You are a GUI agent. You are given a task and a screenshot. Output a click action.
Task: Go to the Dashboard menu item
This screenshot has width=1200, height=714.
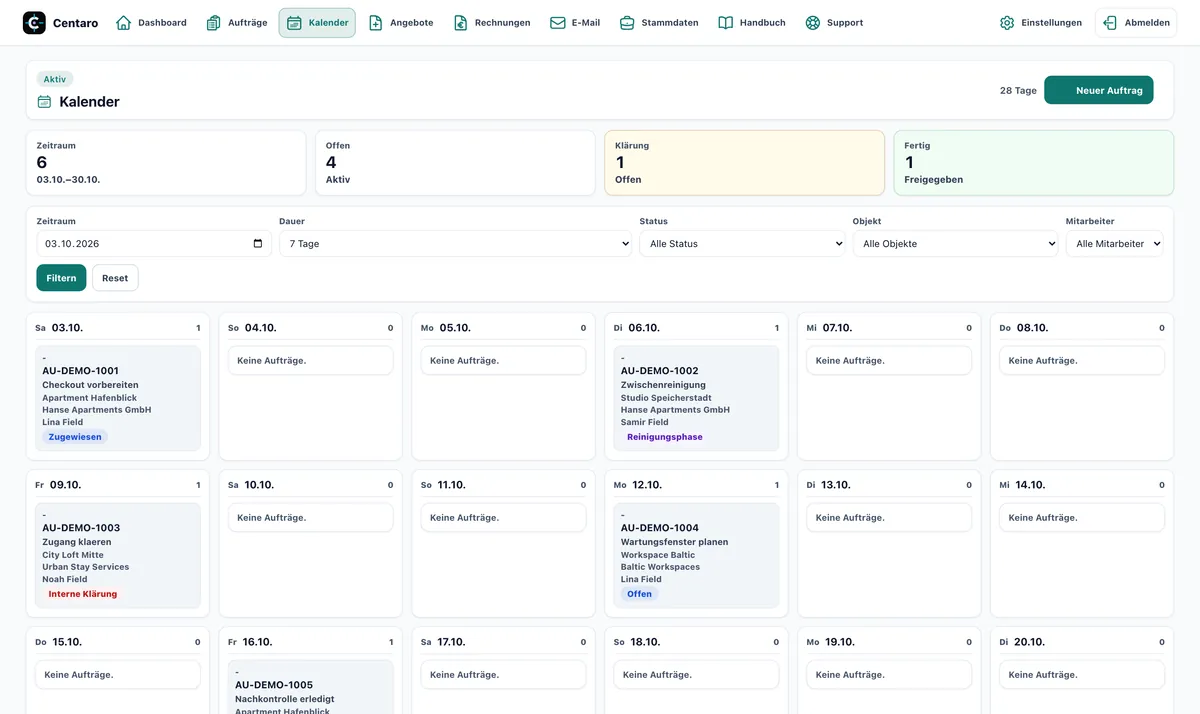pyautogui.click(x=151, y=23)
